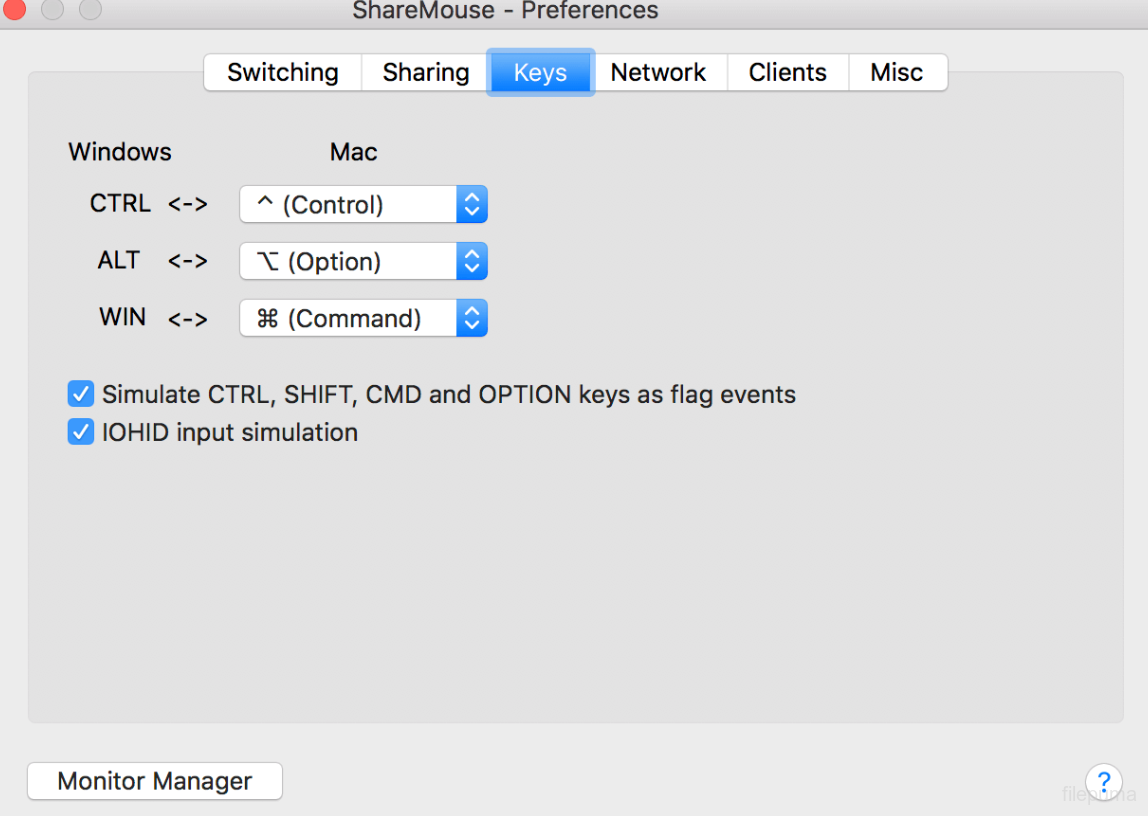Click the ShareMouse - Preferences window title

pos(505,11)
